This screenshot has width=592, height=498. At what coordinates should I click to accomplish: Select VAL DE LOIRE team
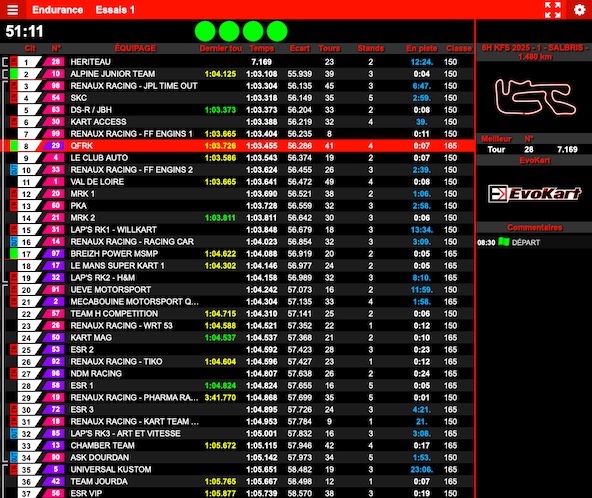(x=97, y=182)
